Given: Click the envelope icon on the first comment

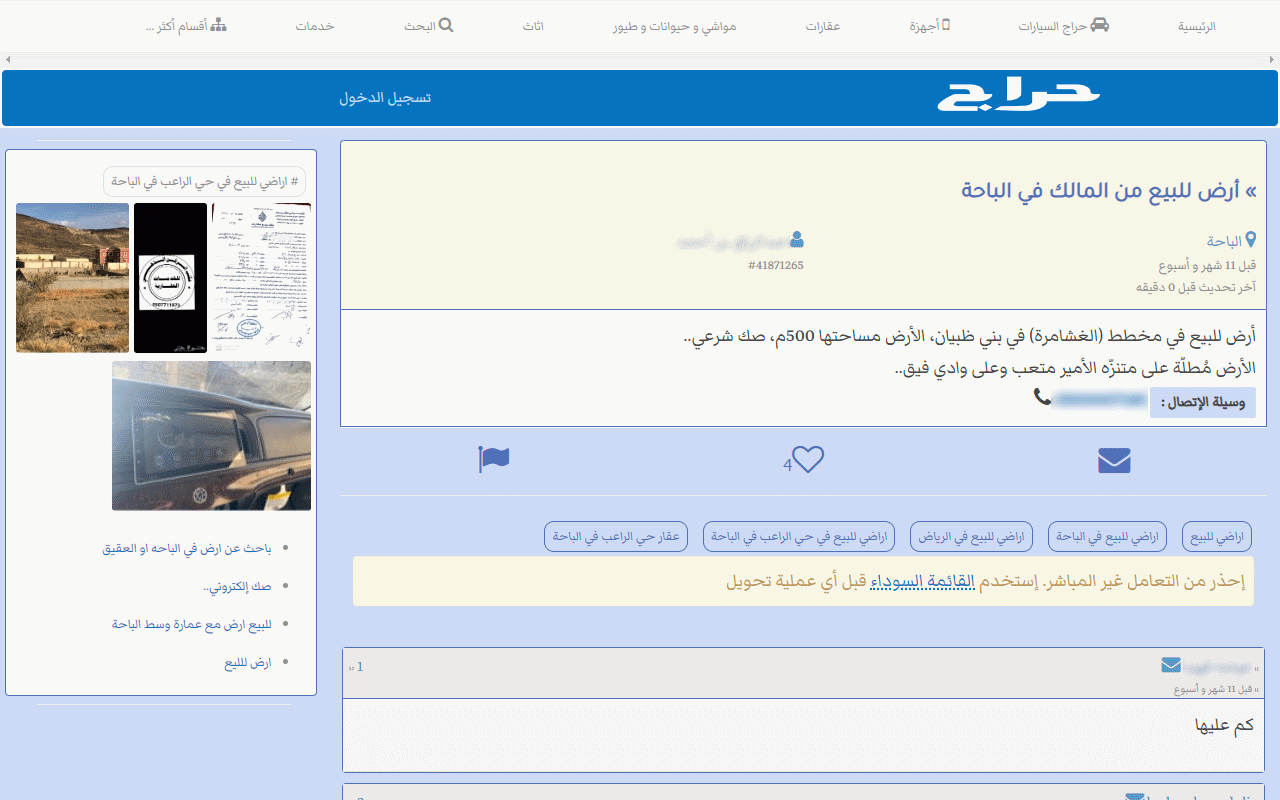Looking at the screenshot, I should click(1169, 663).
